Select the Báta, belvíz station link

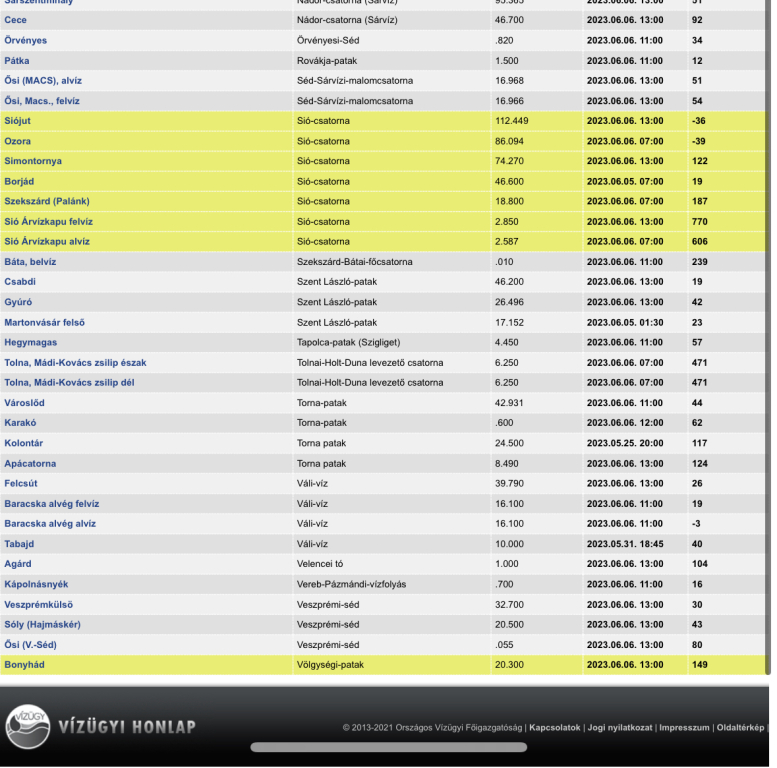30,262
